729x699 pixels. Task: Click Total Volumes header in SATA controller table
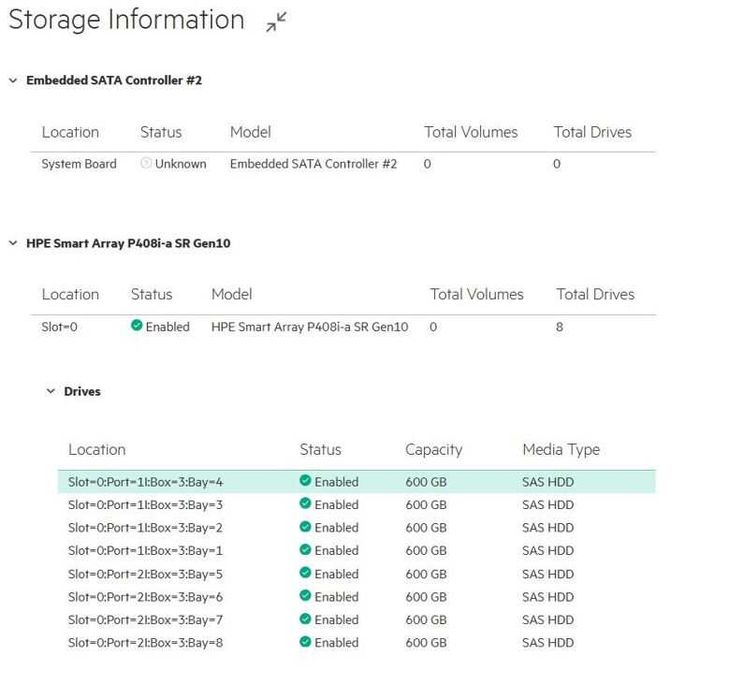pyautogui.click(x=471, y=132)
